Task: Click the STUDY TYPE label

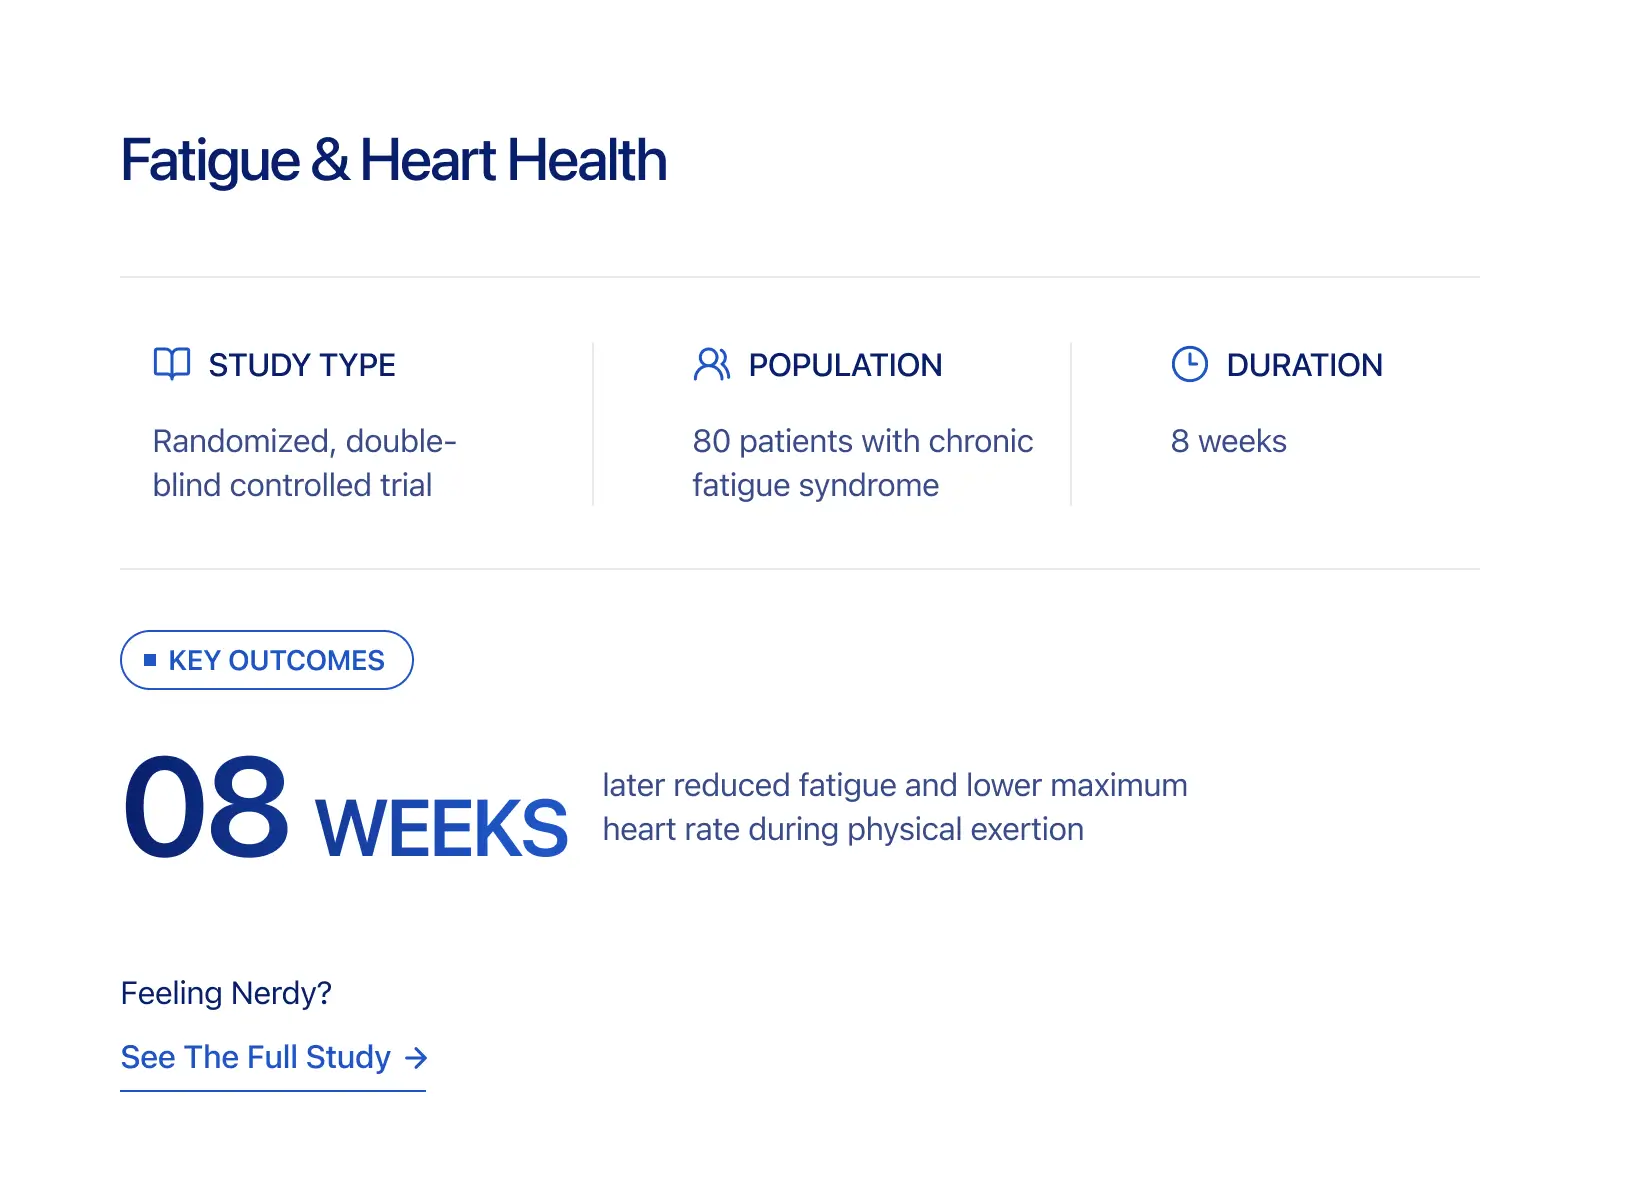Action: 302,365
